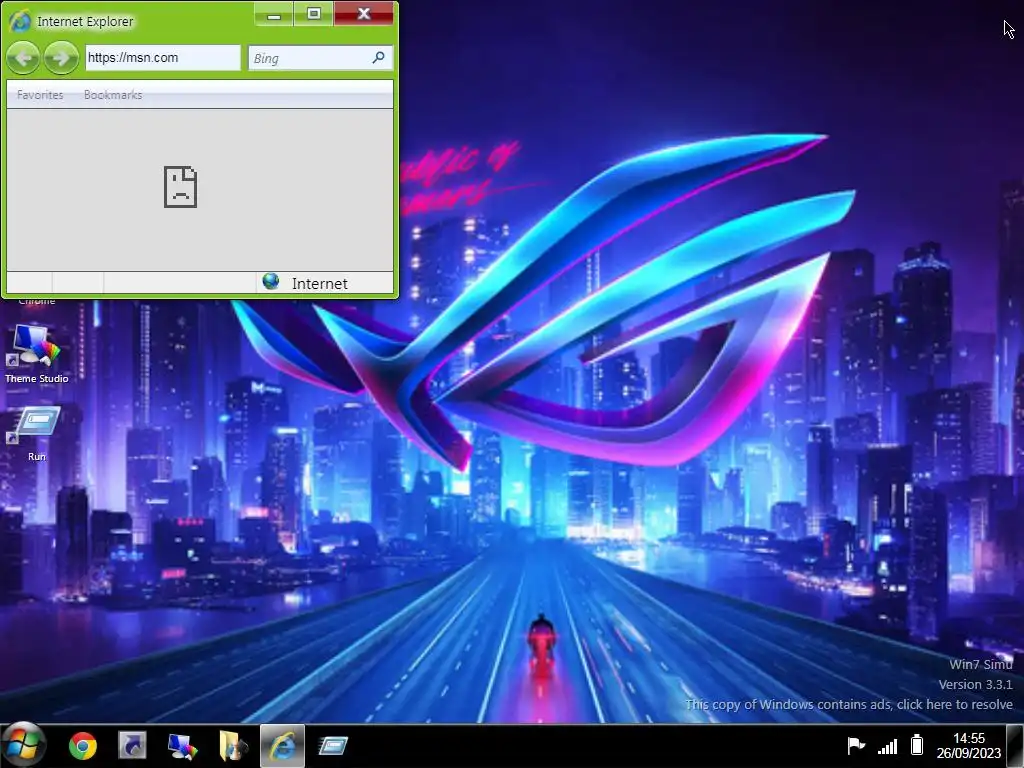Click the https://msn.com address field
Screen dimensions: 1024x768
163,57
